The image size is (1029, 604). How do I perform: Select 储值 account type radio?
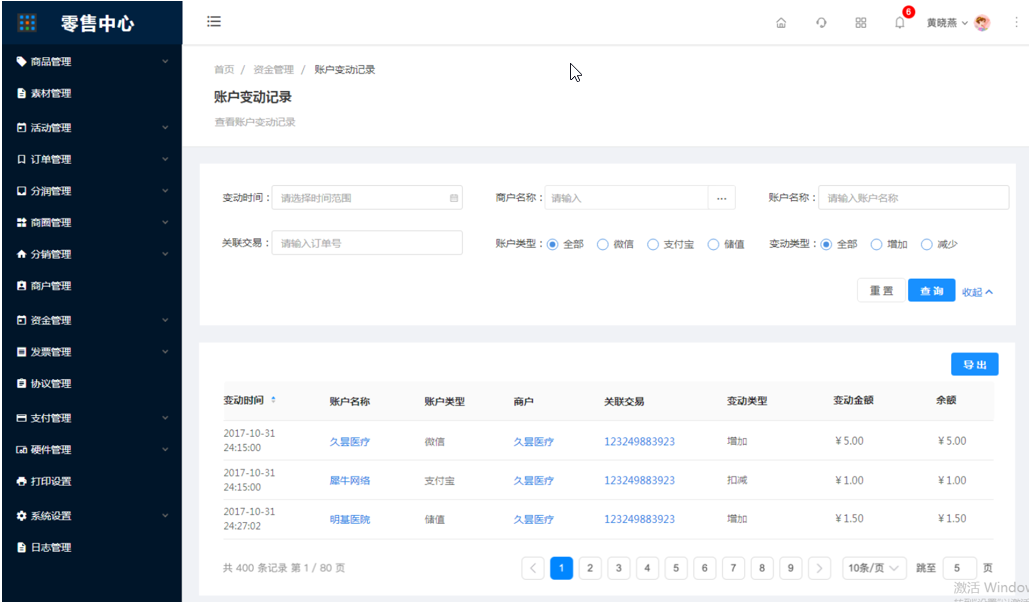tap(713, 244)
